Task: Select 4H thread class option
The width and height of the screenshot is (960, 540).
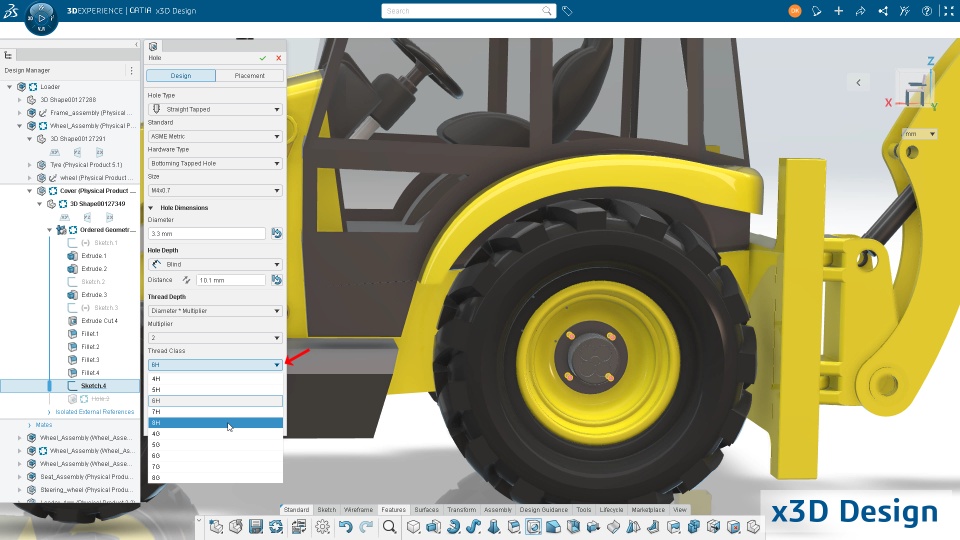Action: tap(216, 378)
